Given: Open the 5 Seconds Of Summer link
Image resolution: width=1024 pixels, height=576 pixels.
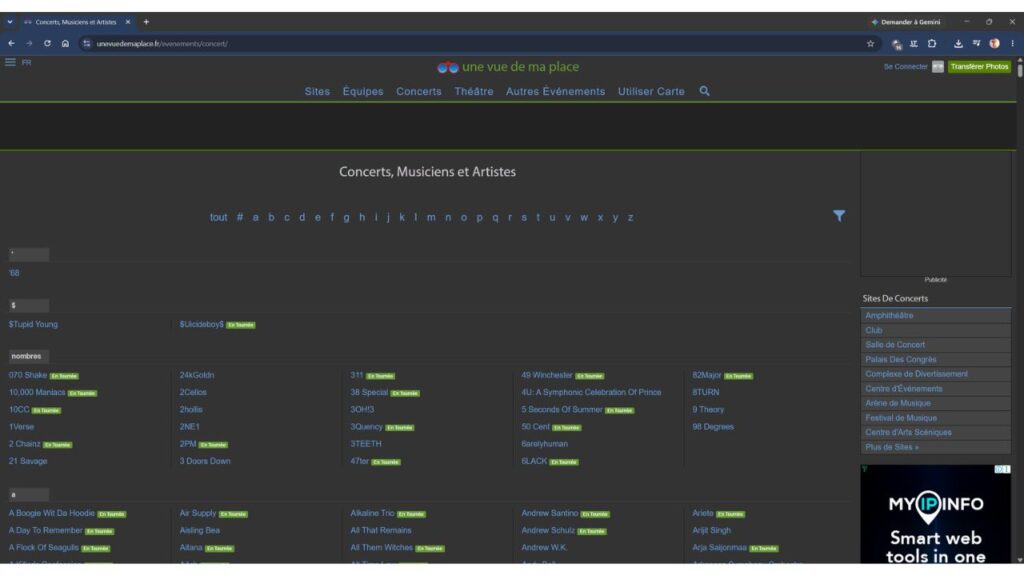Looking at the screenshot, I should click(x=562, y=409).
